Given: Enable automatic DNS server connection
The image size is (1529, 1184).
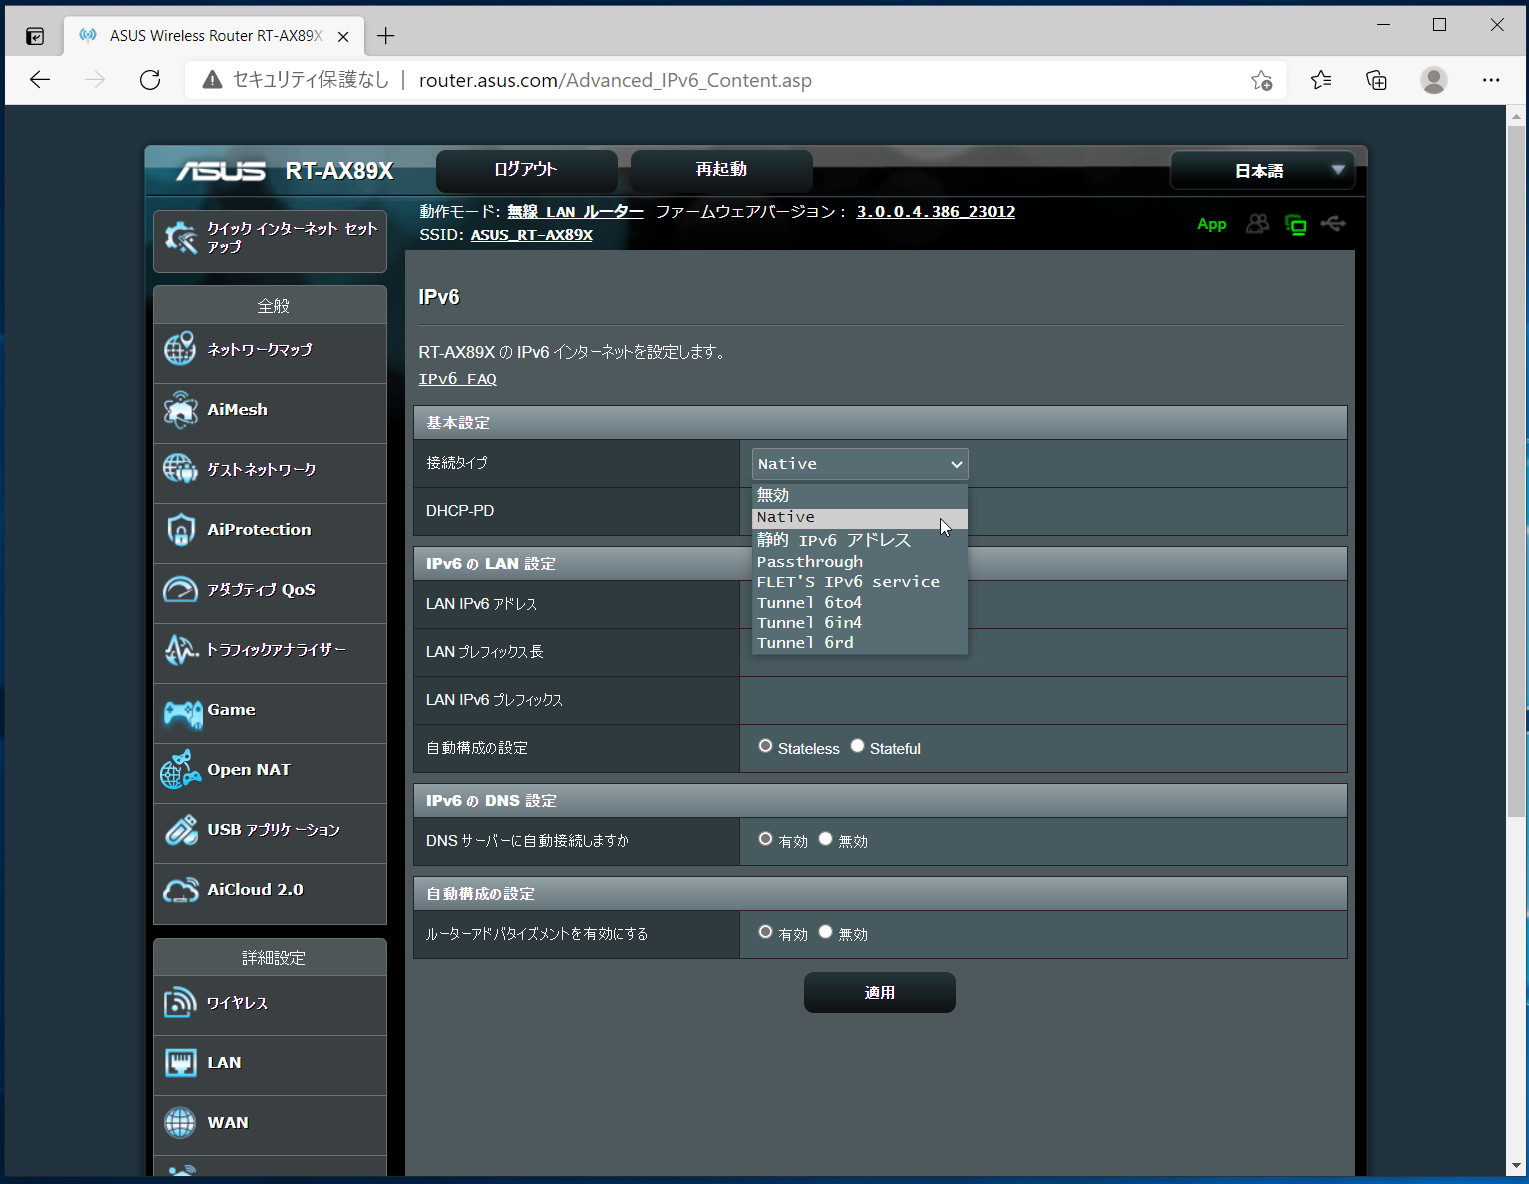Looking at the screenshot, I should [765, 839].
